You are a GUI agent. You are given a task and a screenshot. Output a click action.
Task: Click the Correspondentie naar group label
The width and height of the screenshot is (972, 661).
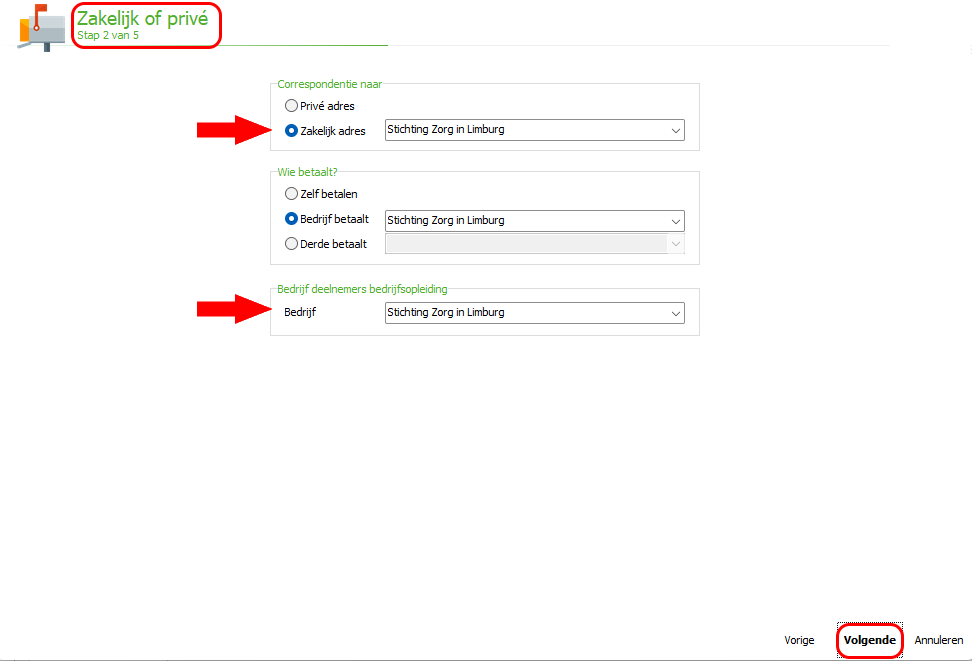(329, 84)
